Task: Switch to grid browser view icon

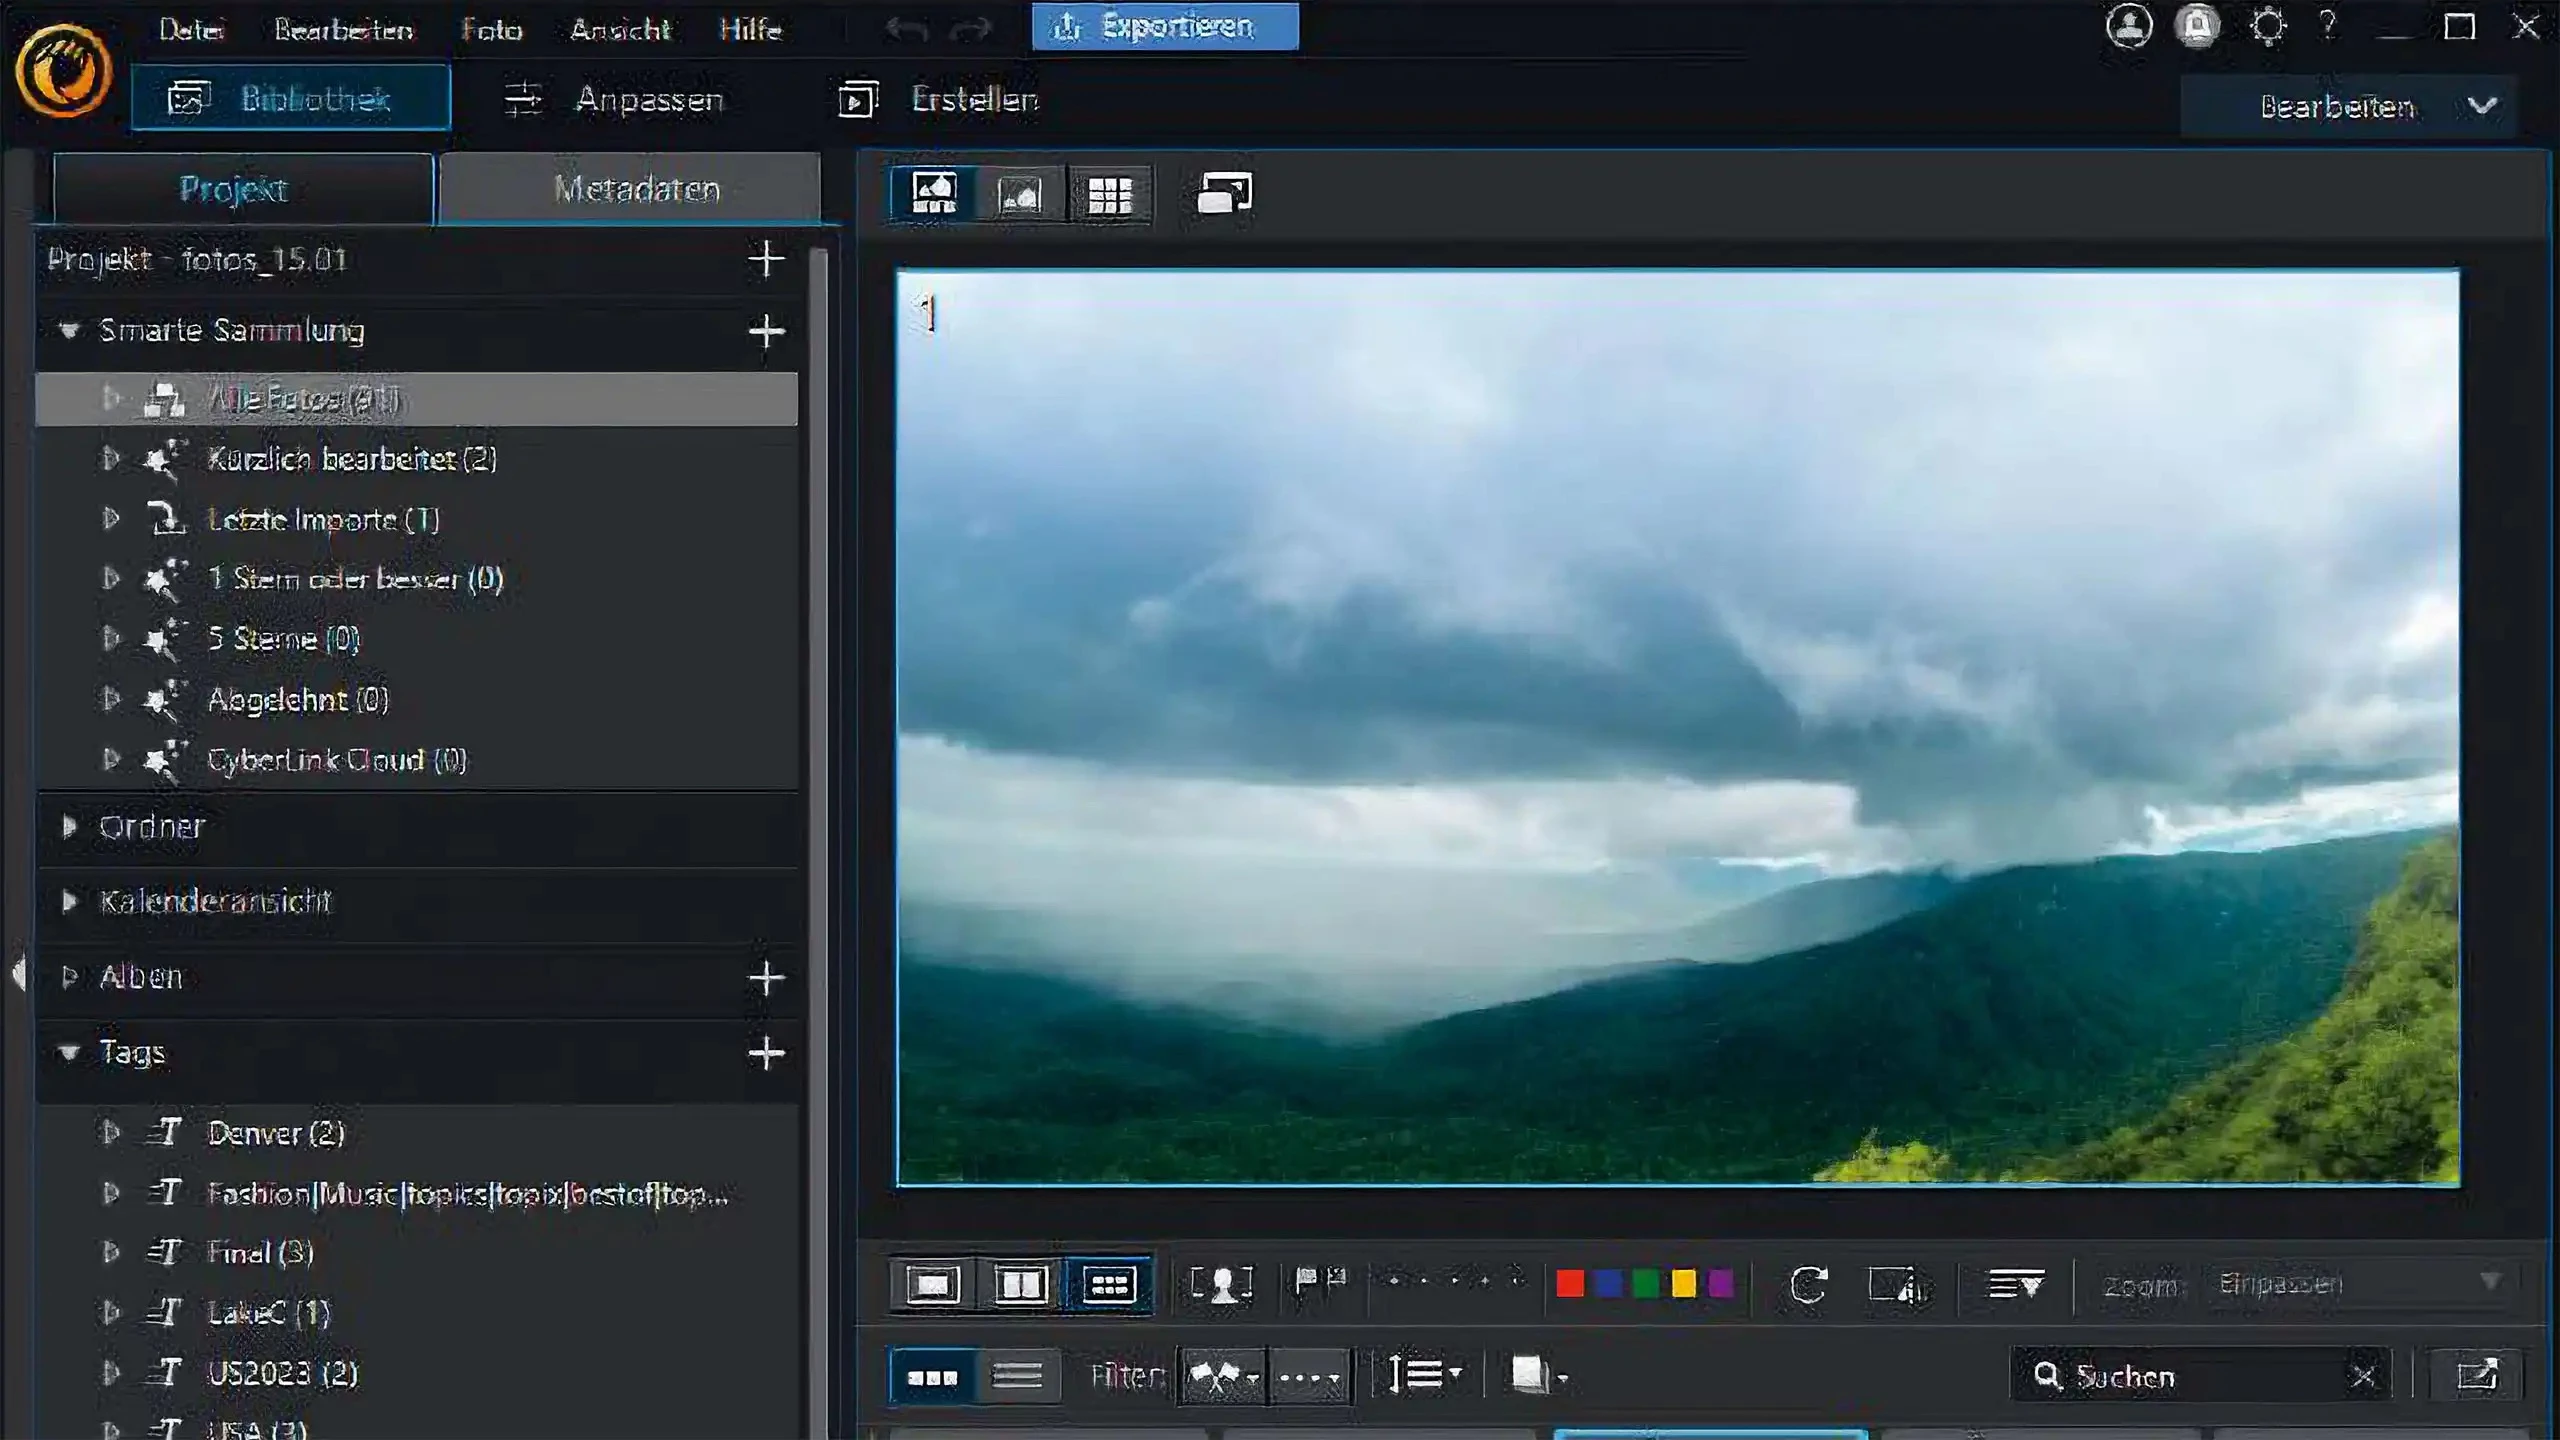Action: 1109,194
